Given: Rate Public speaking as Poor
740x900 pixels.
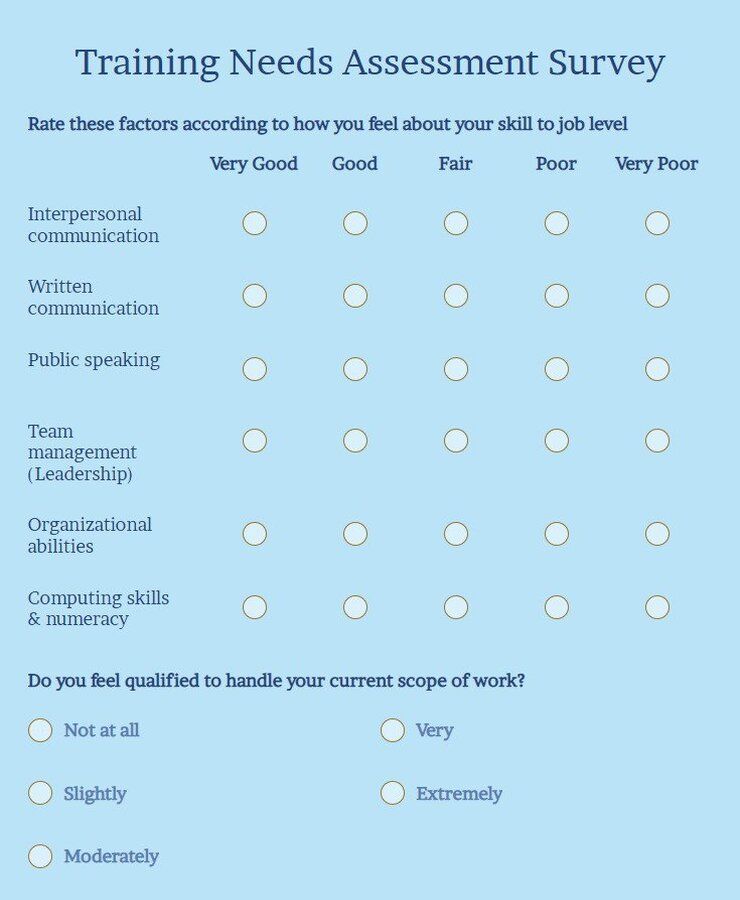Looking at the screenshot, I should [556, 368].
